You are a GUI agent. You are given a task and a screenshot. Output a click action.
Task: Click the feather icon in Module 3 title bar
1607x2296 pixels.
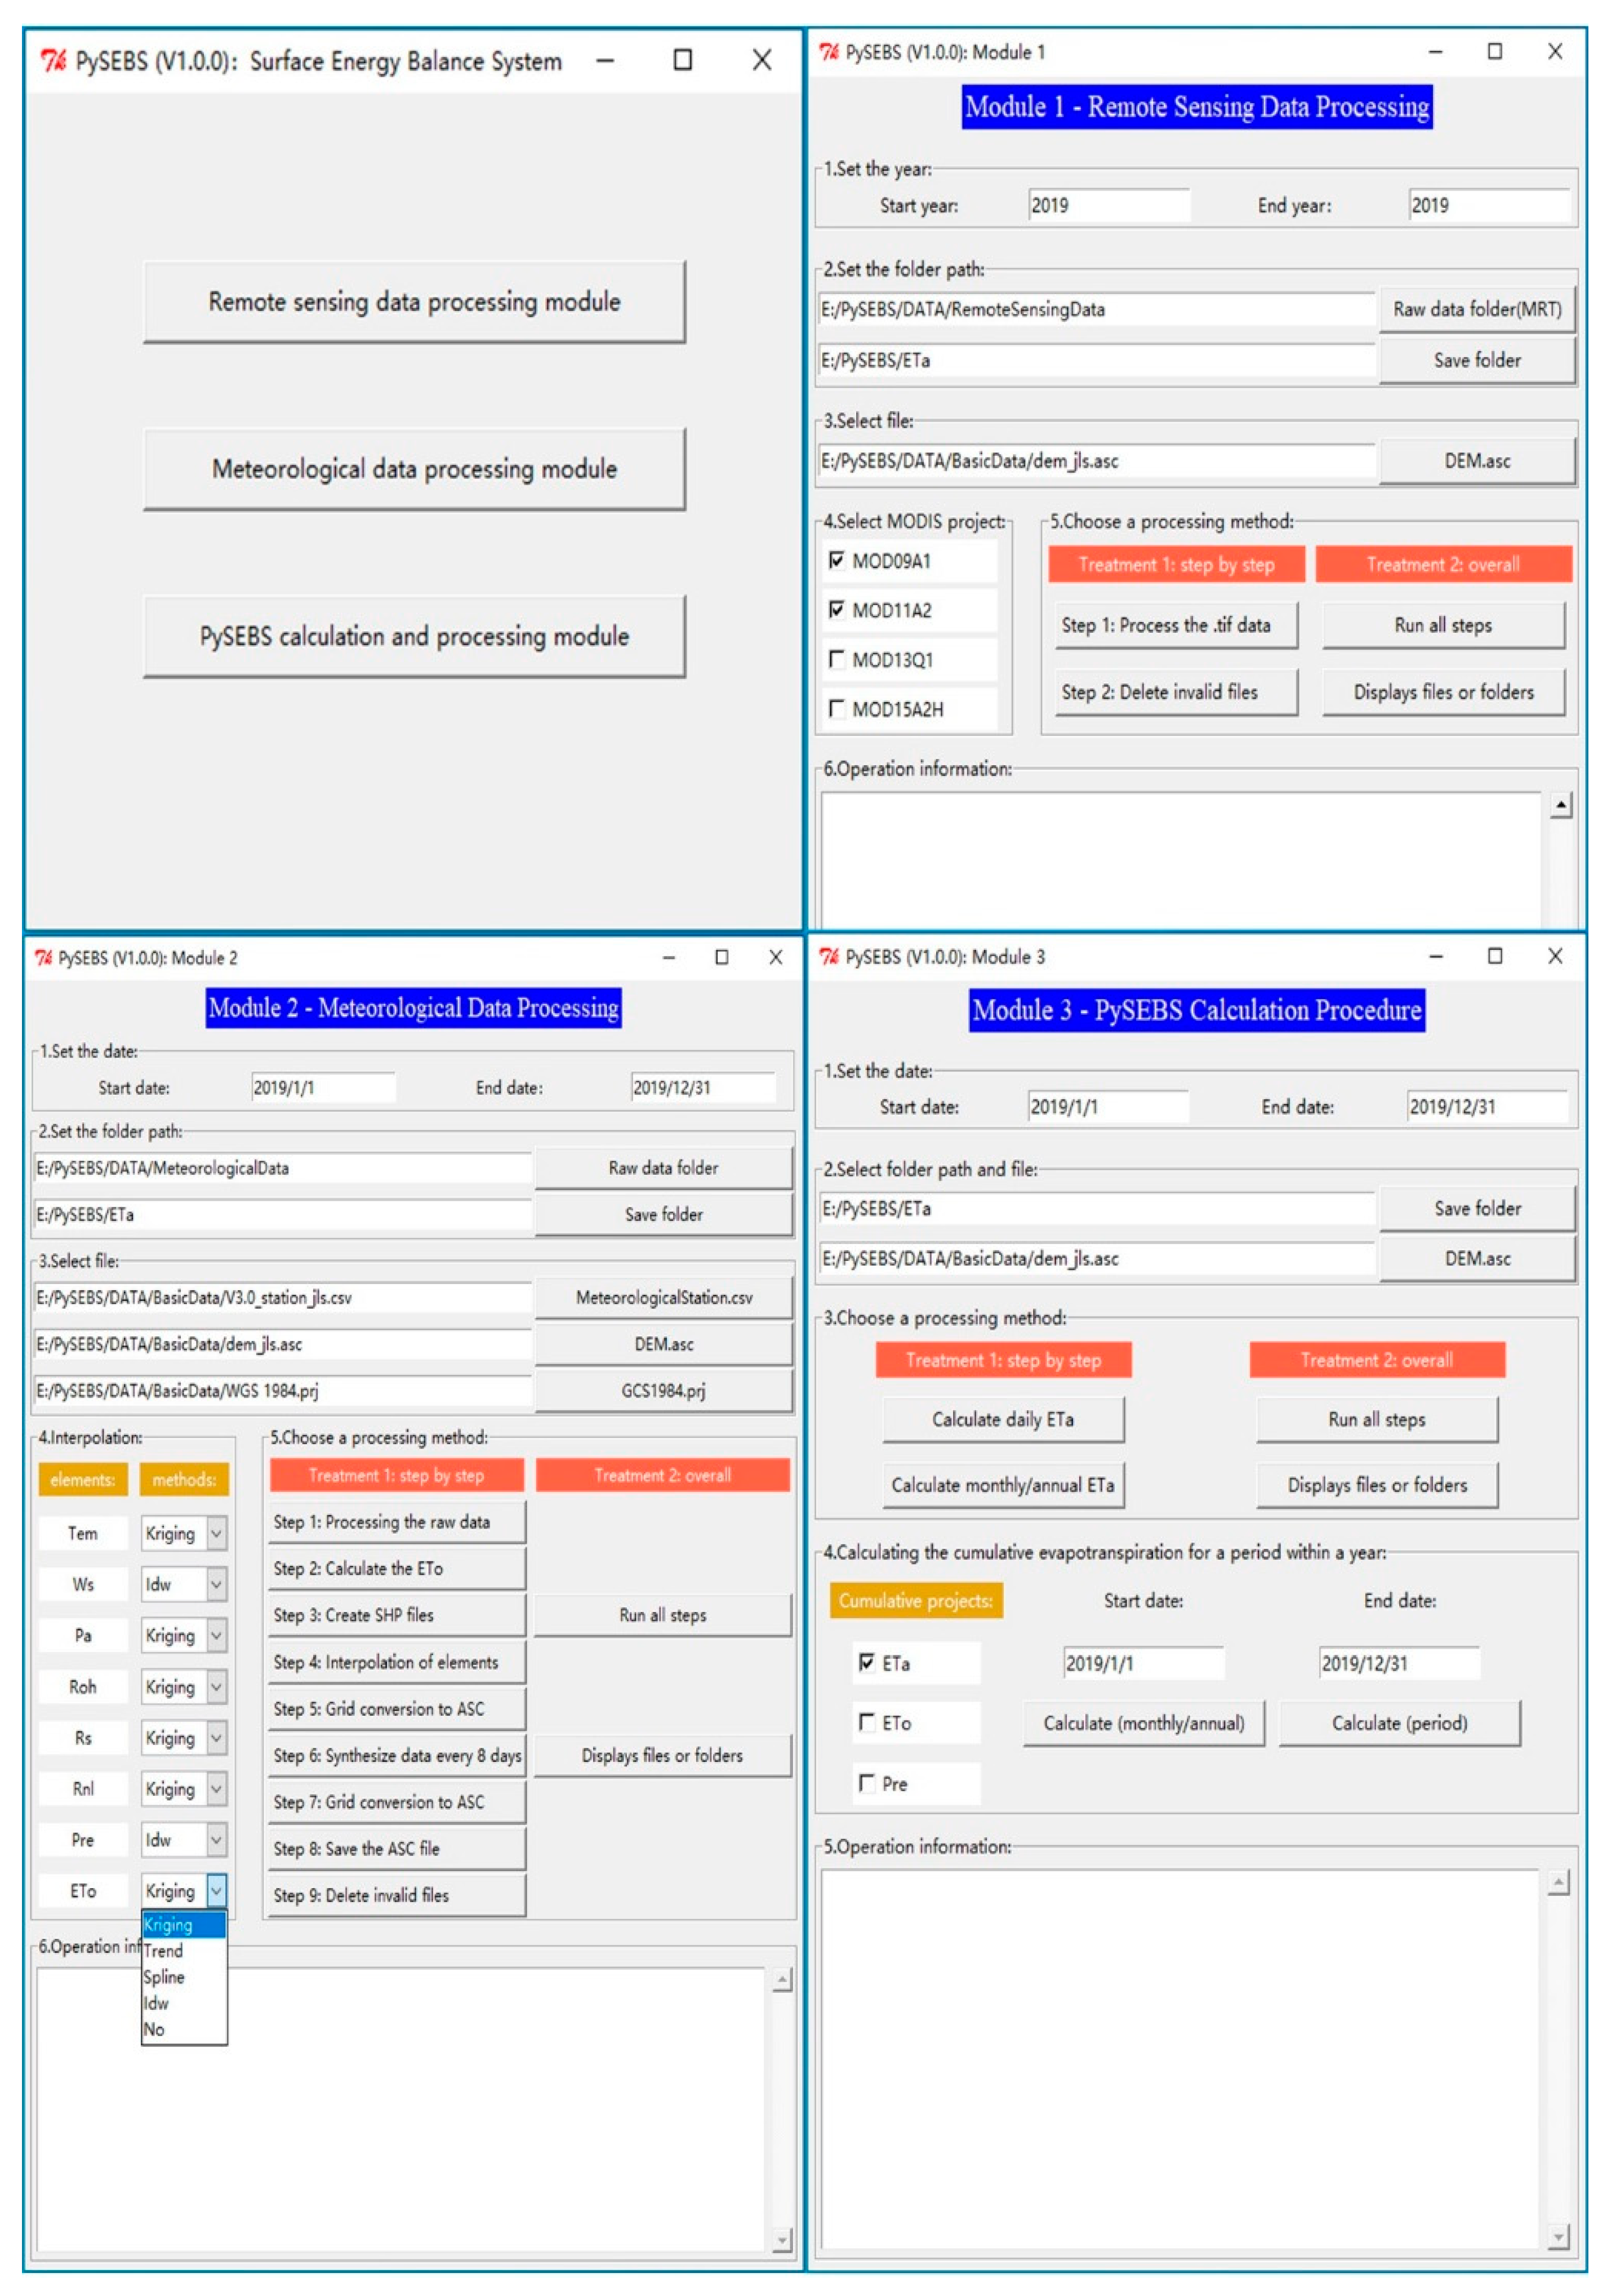pyautogui.click(x=829, y=957)
